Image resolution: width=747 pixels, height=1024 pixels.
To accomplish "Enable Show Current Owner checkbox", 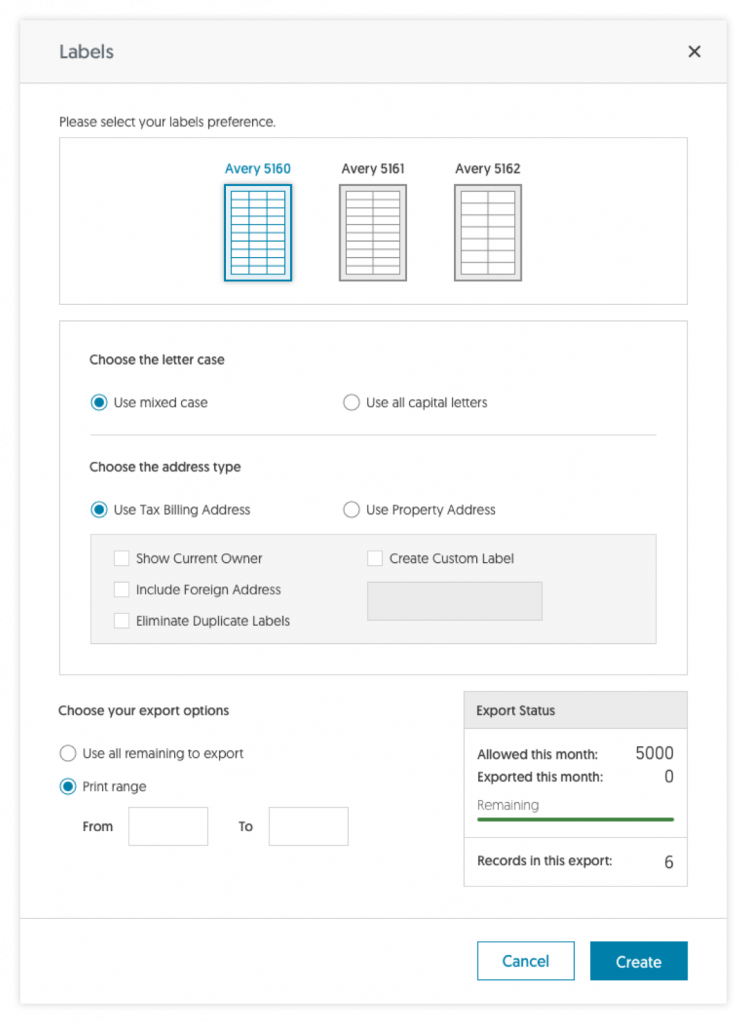I will (x=121, y=558).
